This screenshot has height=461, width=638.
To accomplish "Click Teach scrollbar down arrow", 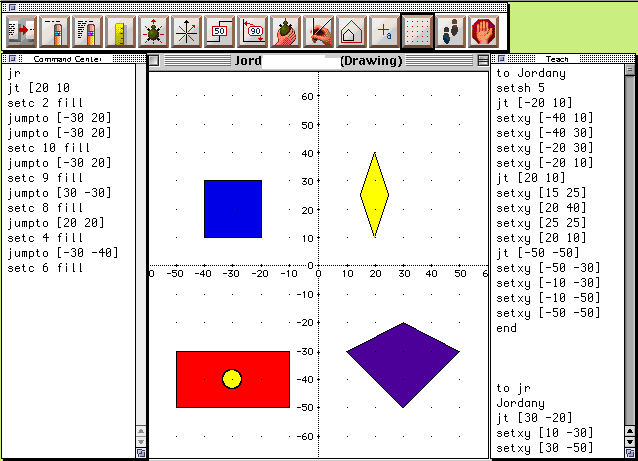I will (629, 441).
